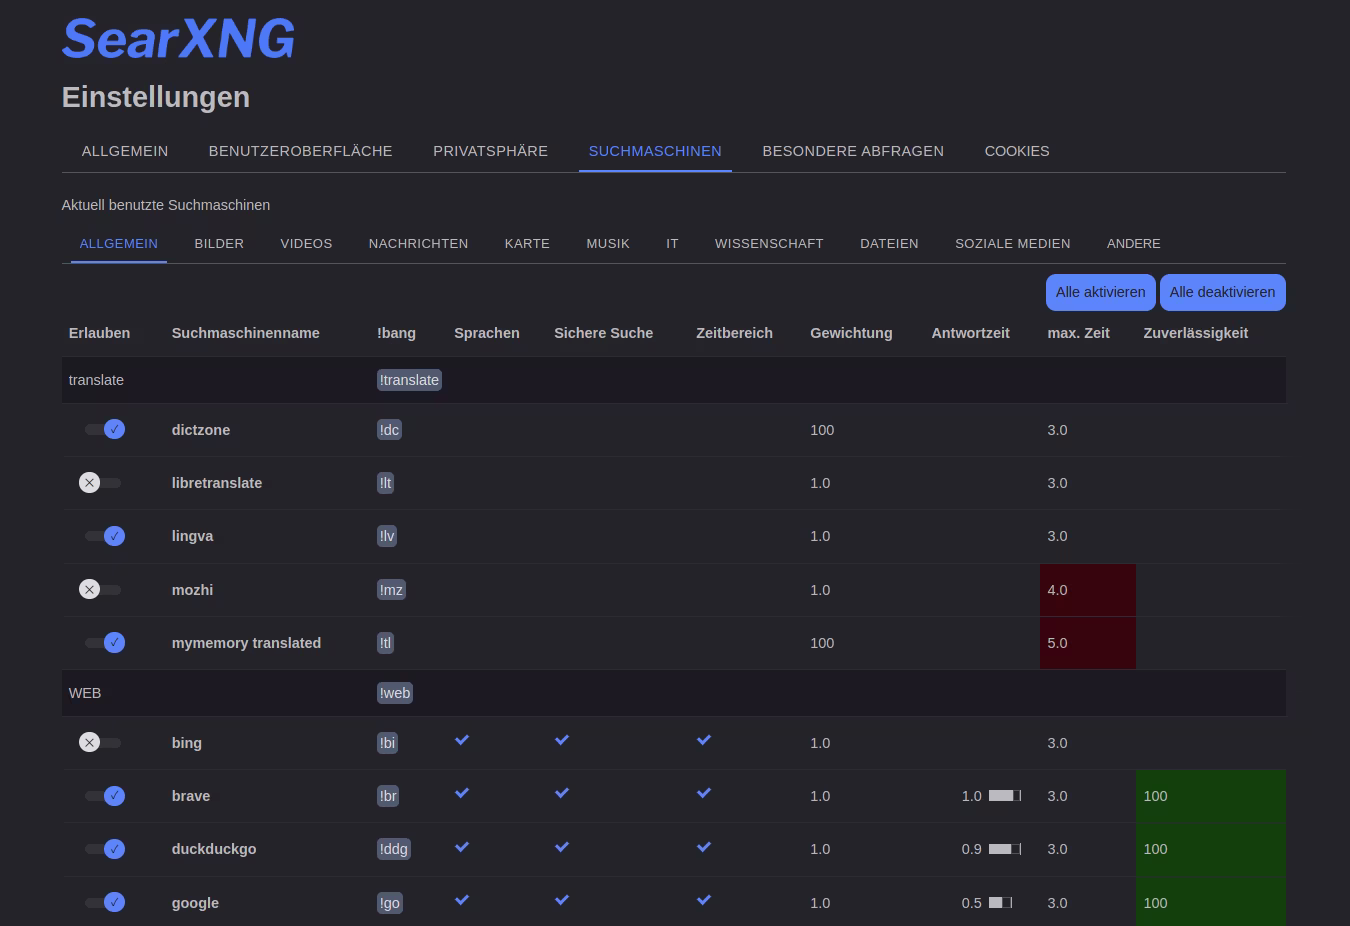Click google's response time bar
This screenshot has height=926, width=1350.
(x=1001, y=903)
